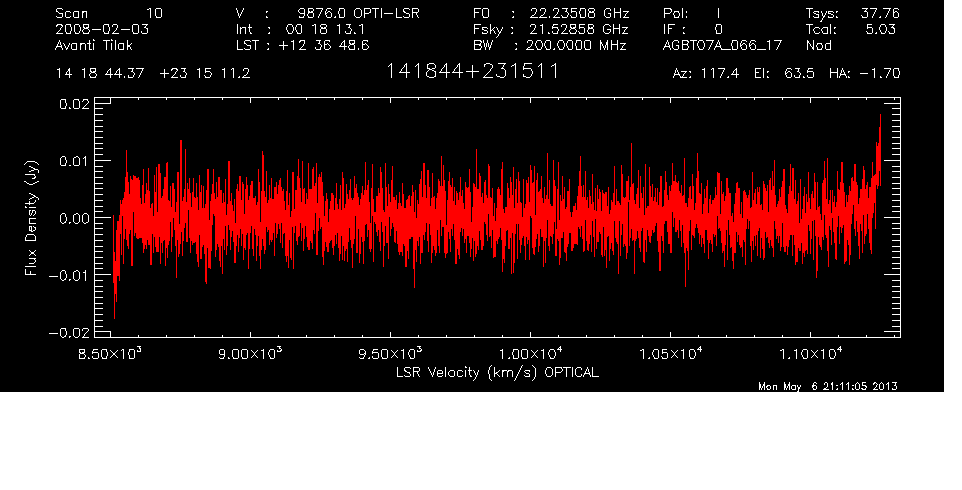
Task: Click the Scan number 10 label
Action: point(156,13)
